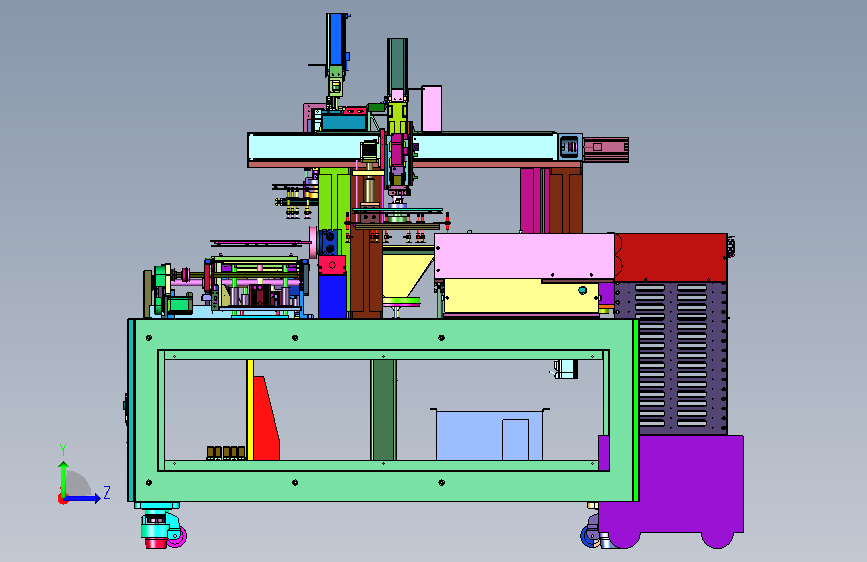This screenshot has width=867, height=562.
Task: Select the pink rail end at gantry right
Action: tap(606, 149)
